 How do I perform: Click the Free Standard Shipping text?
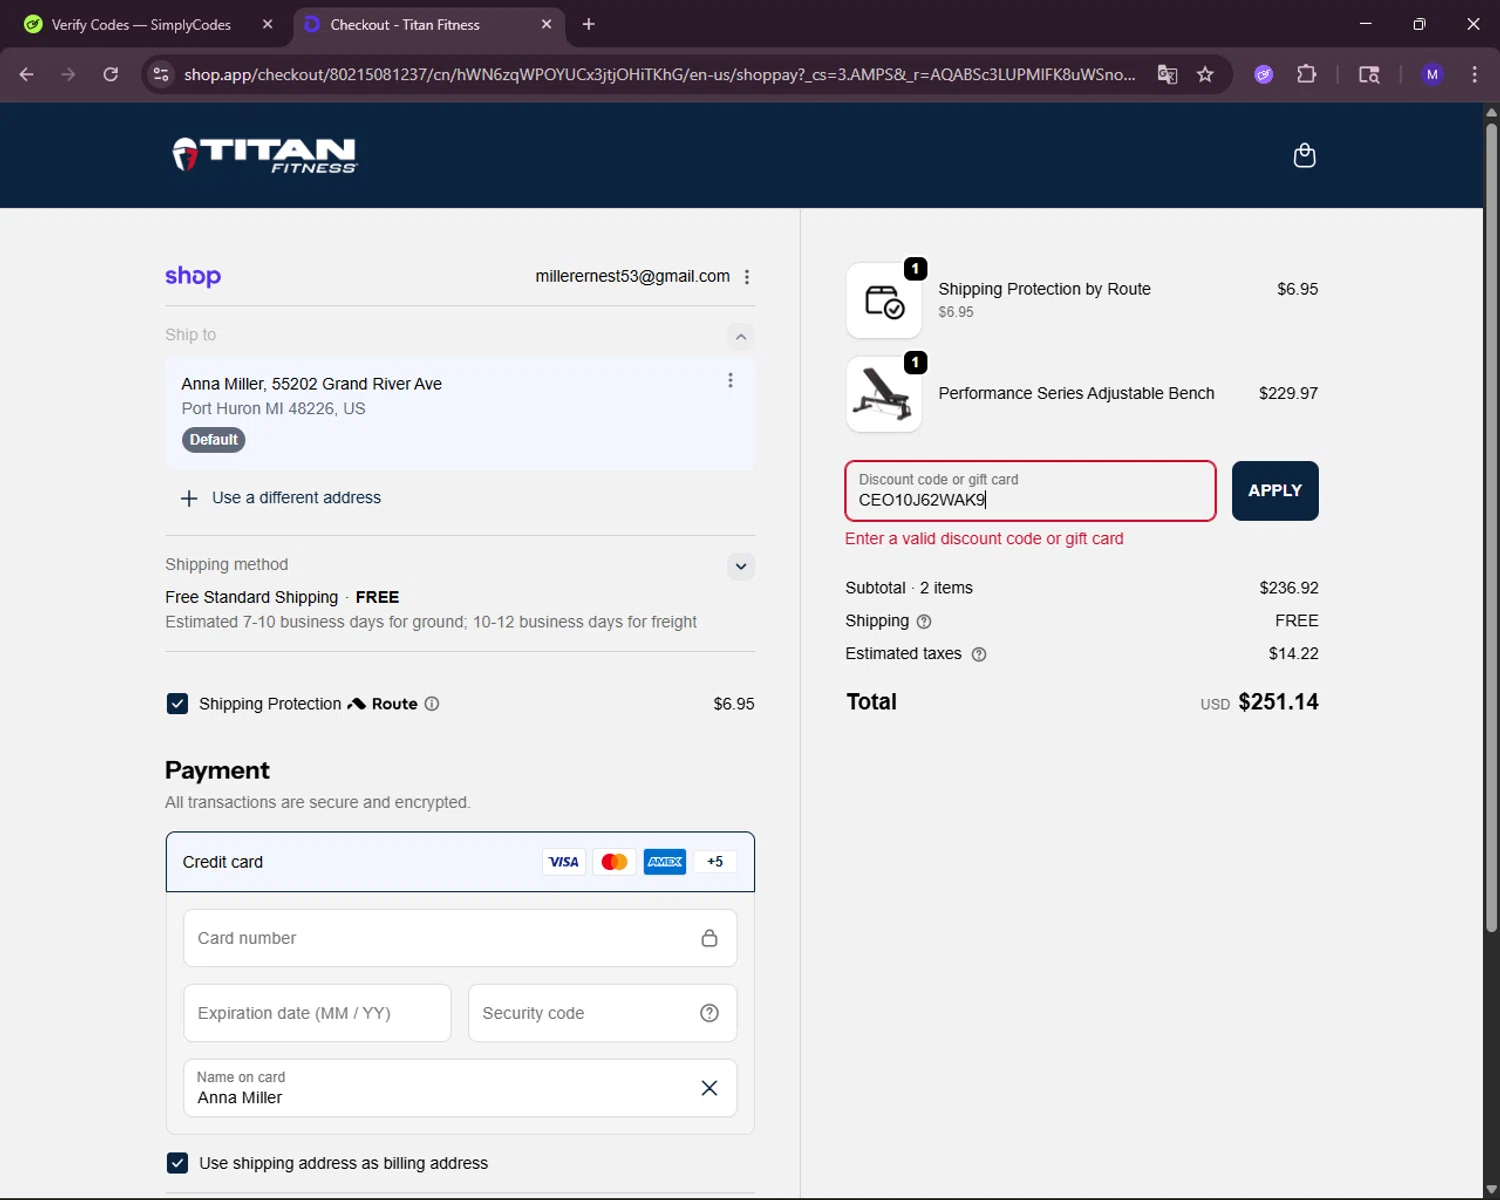tap(251, 597)
